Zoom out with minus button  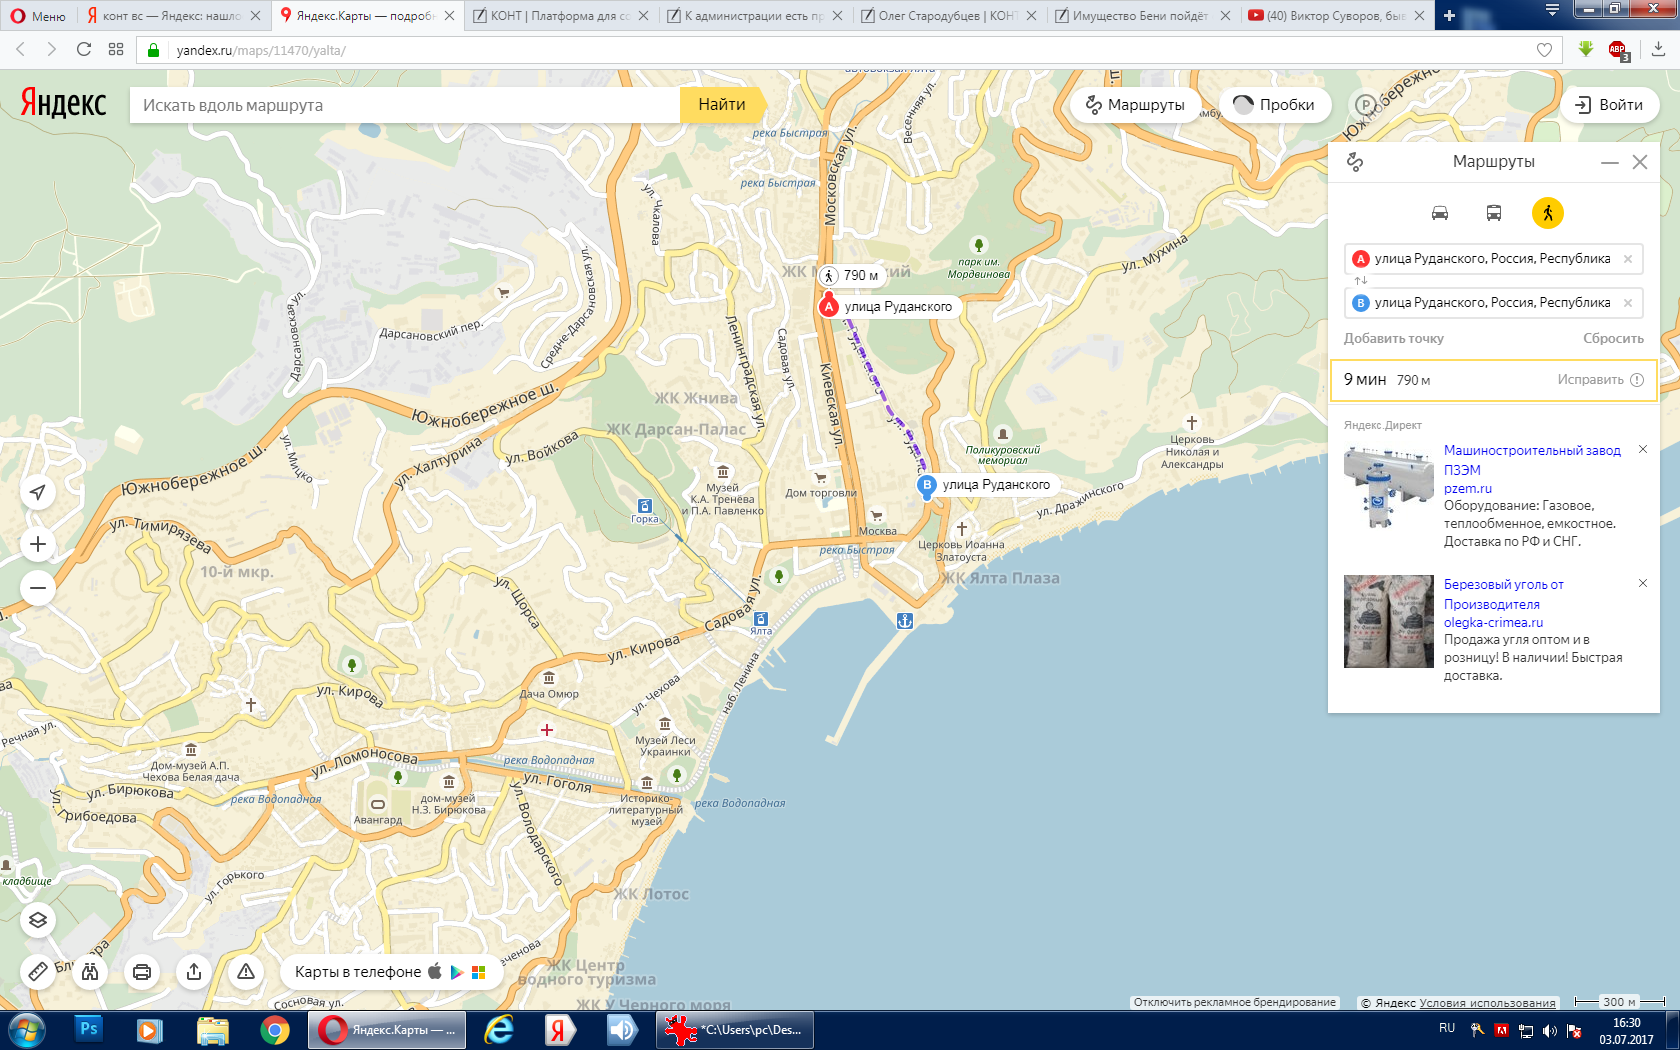tap(38, 588)
